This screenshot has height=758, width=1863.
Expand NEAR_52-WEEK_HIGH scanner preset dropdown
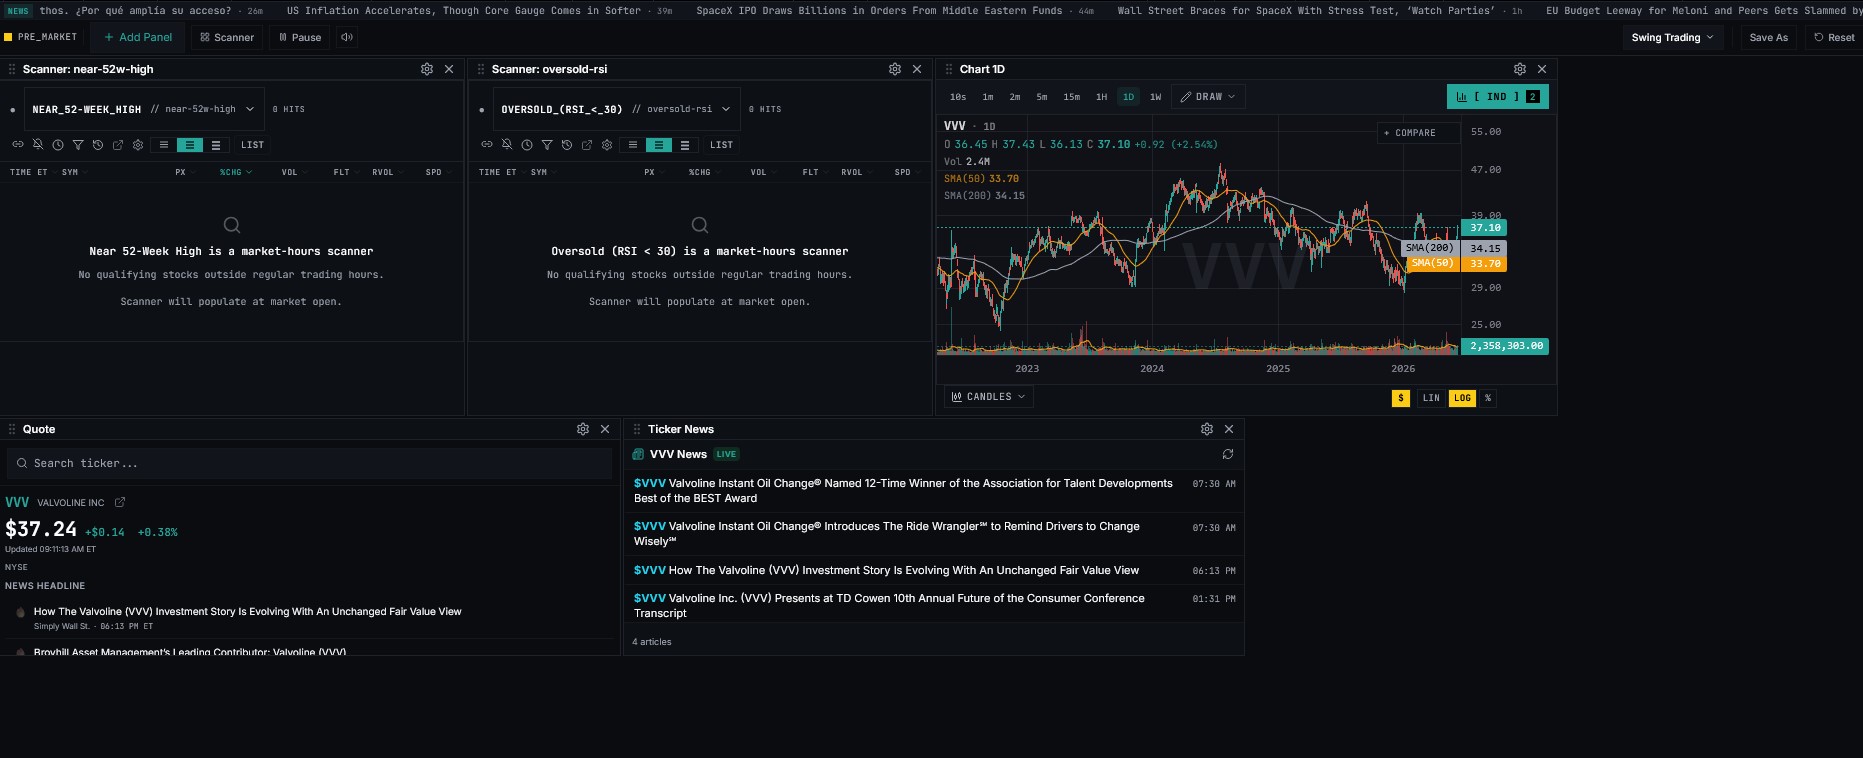(x=144, y=109)
